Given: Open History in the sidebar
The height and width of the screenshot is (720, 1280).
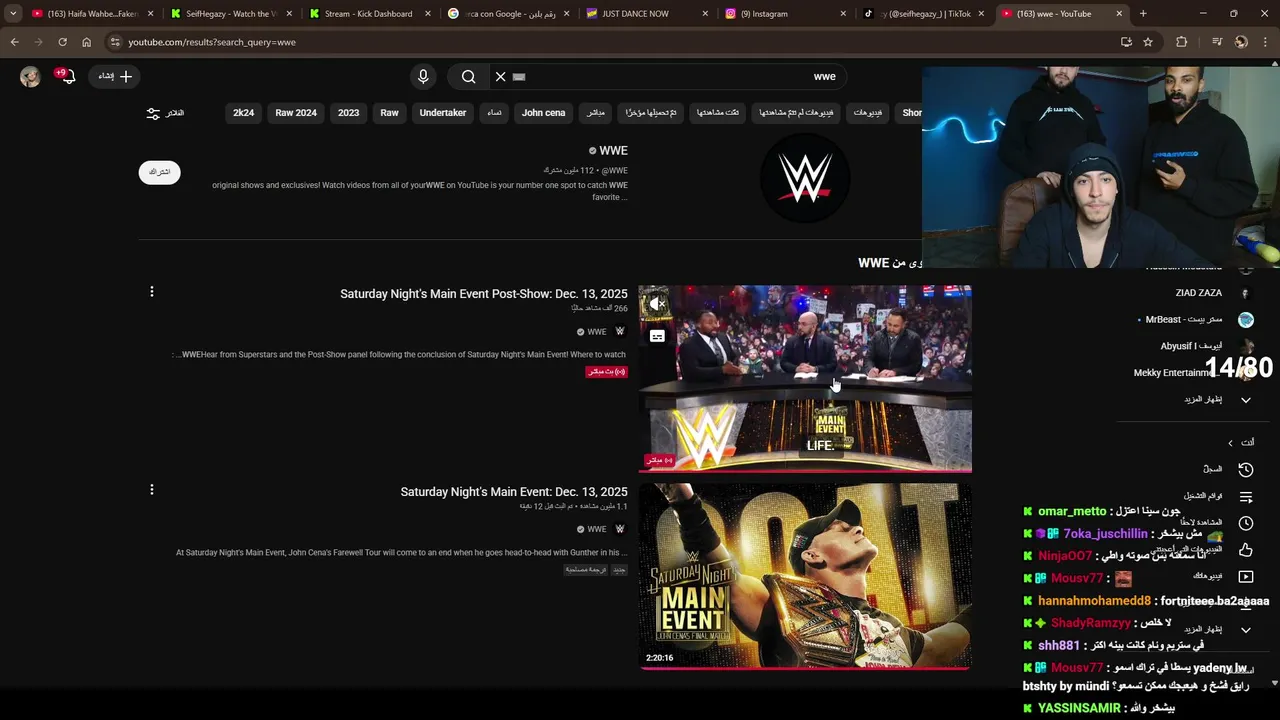Looking at the screenshot, I should pos(1246,469).
